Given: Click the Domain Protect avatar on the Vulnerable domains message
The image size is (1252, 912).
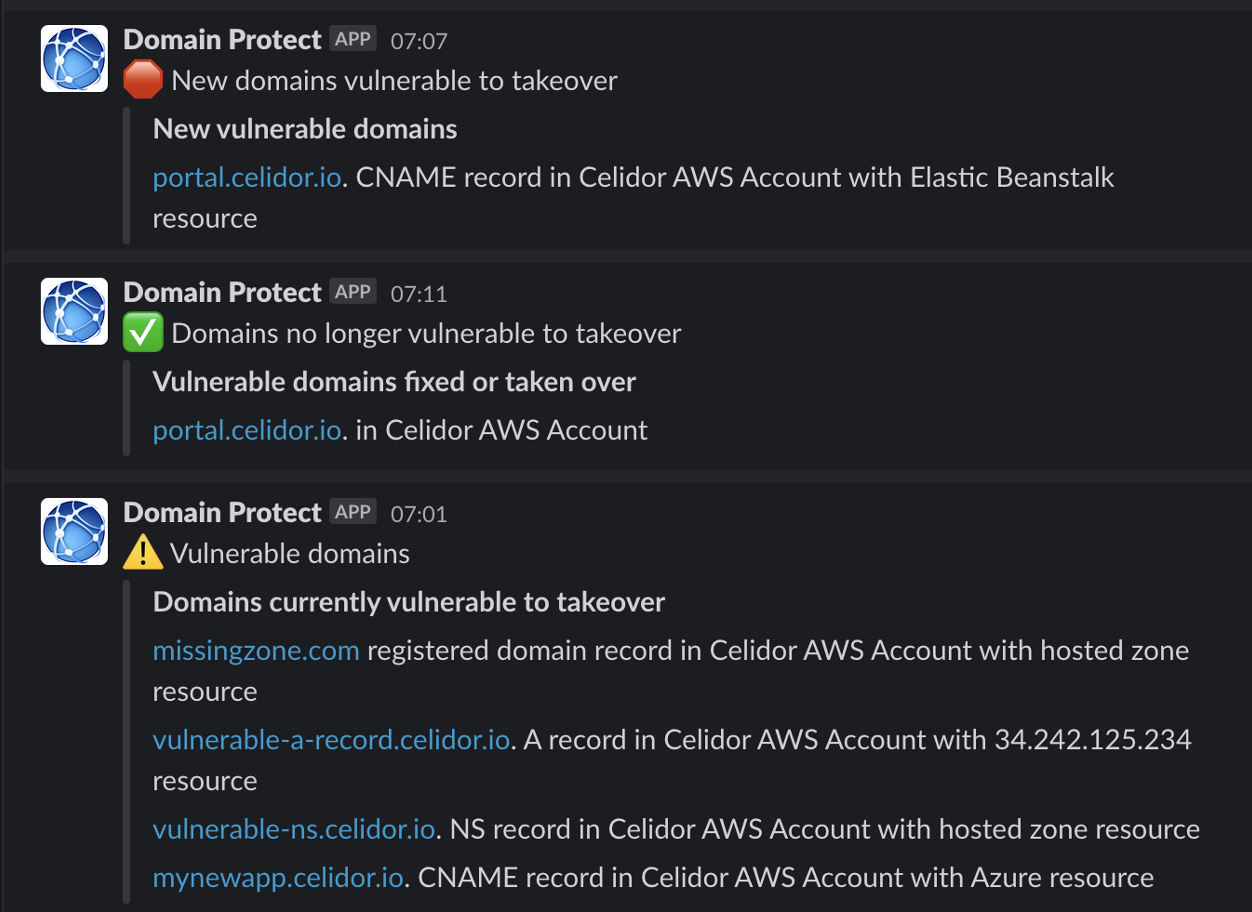Looking at the screenshot, I should click(x=73, y=531).
